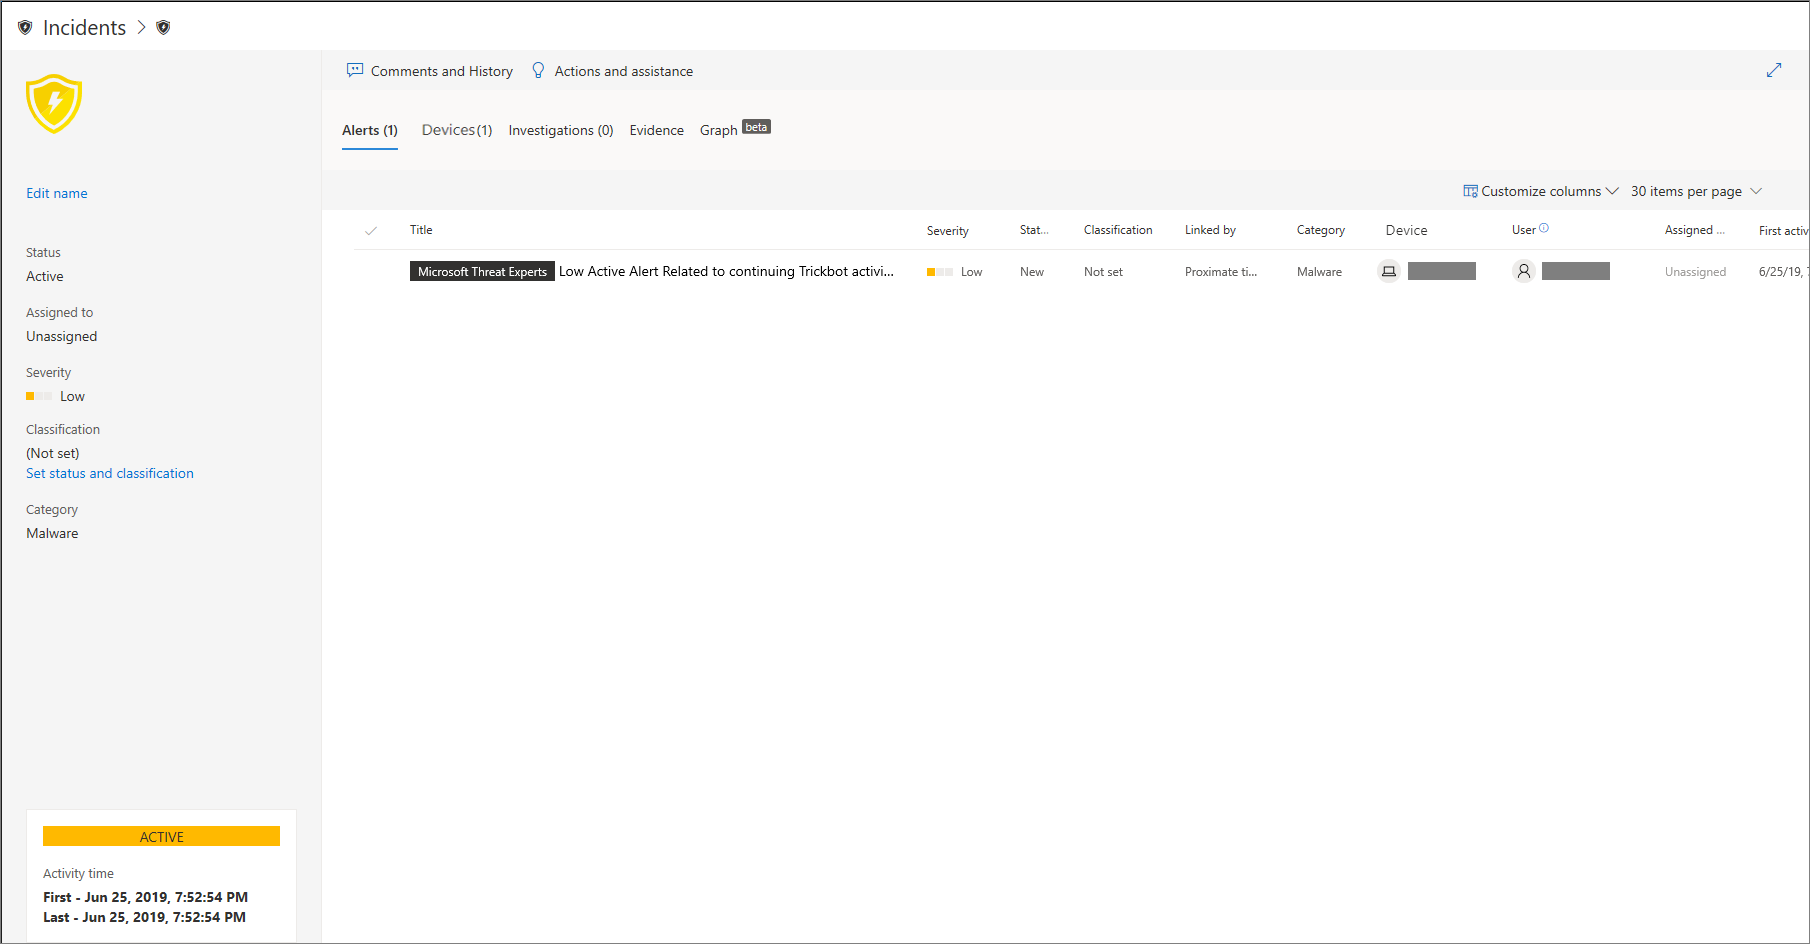Sort by the Stat.. column header
This screenshot has height=944, width=1810.
click(x=1034, y=230)
